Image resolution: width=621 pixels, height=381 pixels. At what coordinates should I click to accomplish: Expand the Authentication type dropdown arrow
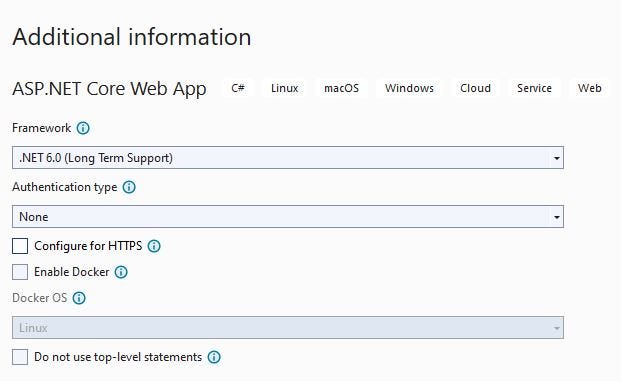[x=556, y=217]
